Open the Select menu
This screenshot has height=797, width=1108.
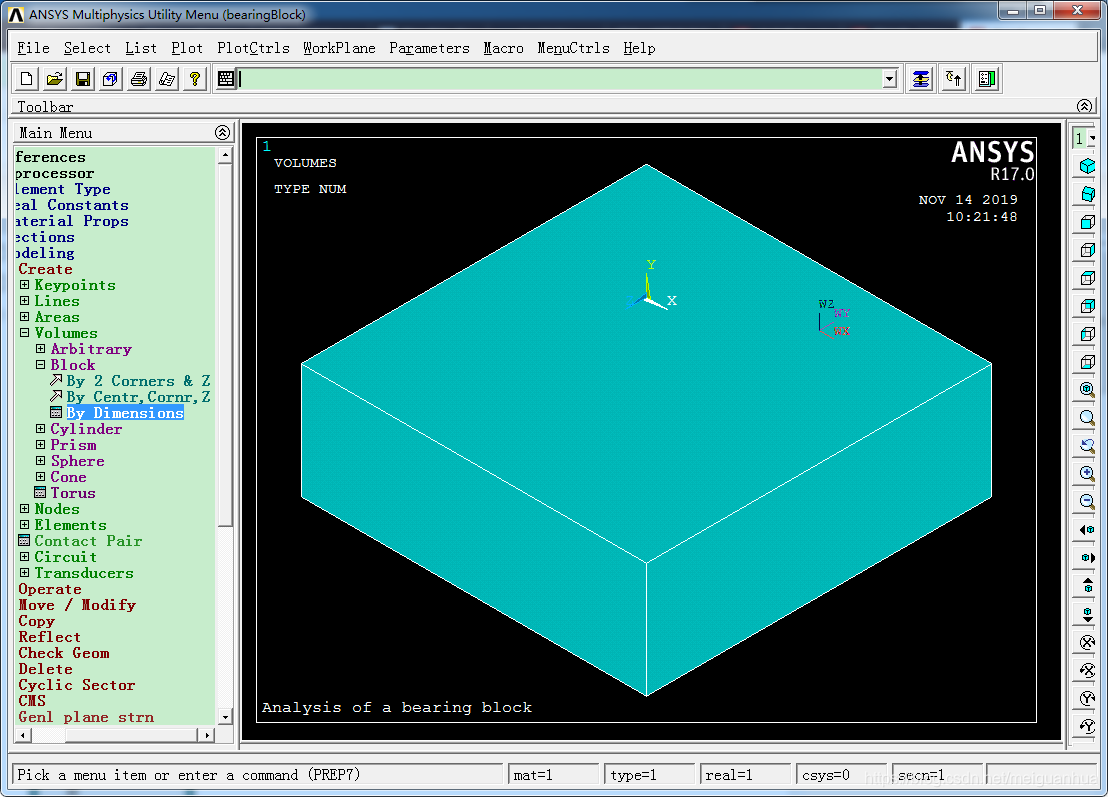(x=87, y=48)
